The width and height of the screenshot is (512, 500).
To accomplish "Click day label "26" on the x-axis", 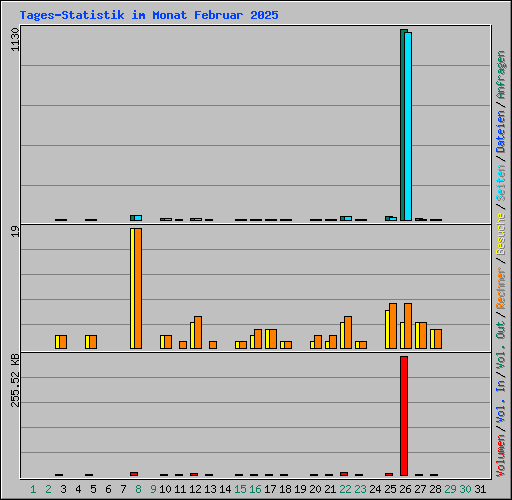I will [405, 489].
